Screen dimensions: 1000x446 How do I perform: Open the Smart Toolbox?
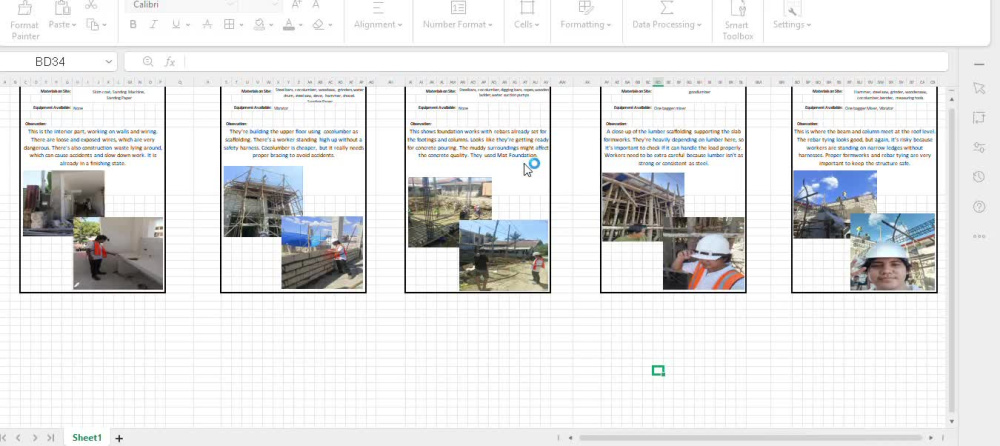click(738, 21)
